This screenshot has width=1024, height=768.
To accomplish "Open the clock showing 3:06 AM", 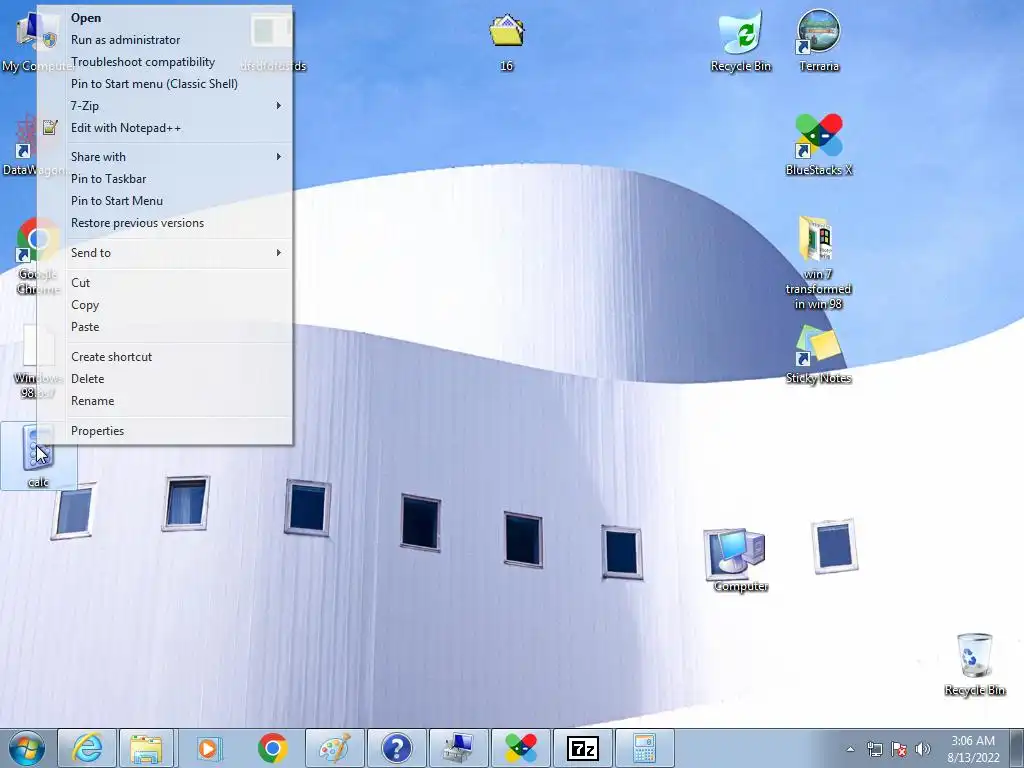I will click(973, 749).
